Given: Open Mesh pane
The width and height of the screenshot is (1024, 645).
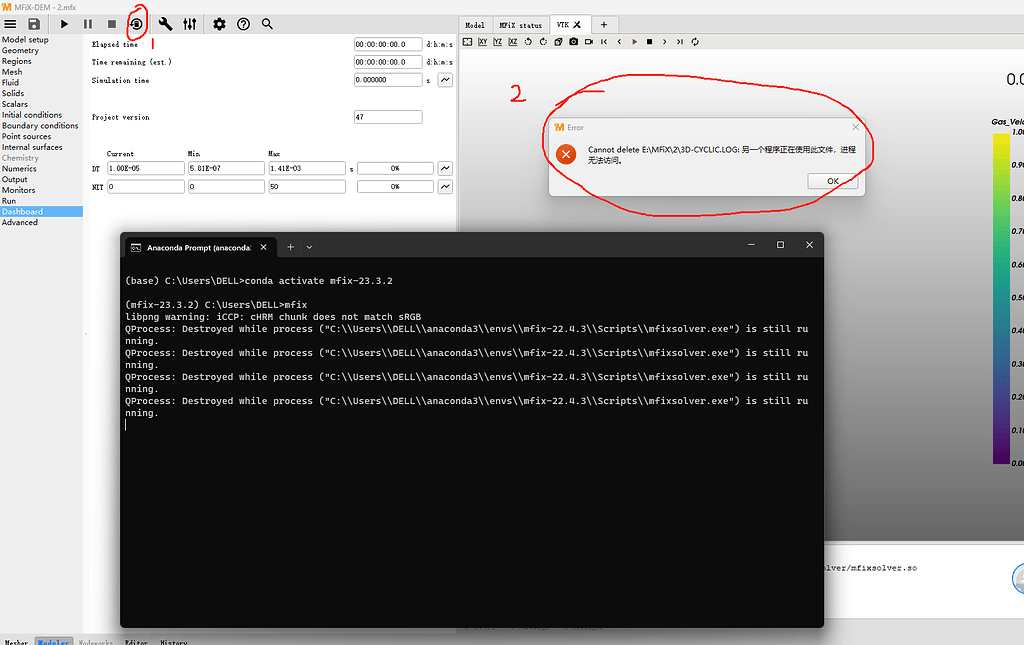Looking at the screenshot, I should [x=12, y=72].
